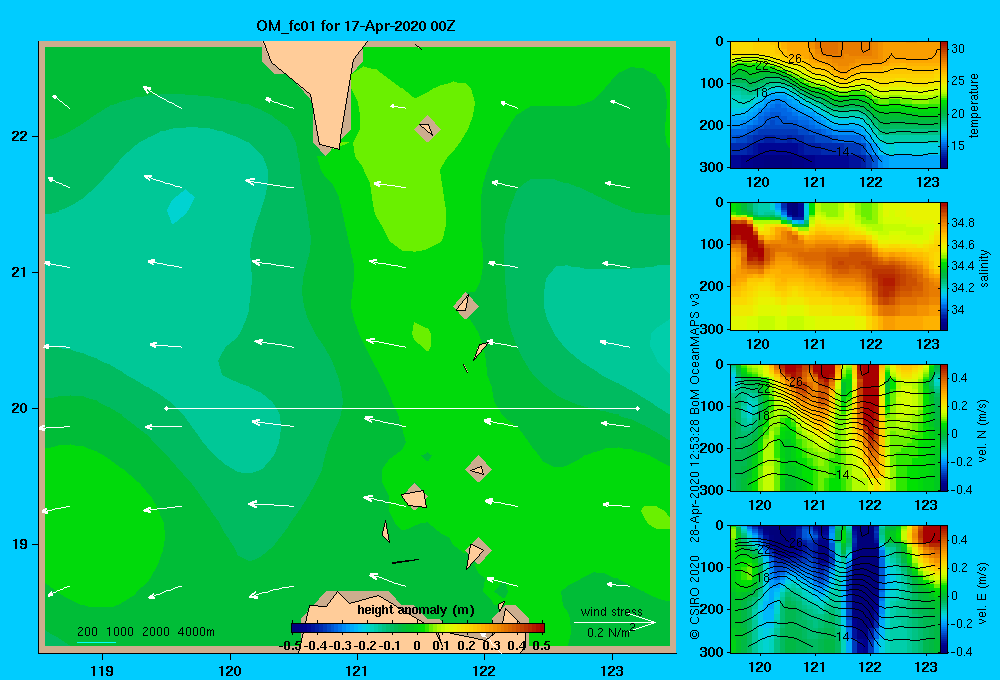Click longitude label 119 on the map axis
The width and height of the screenshot is (1000, 680).
tap(102, 670)
